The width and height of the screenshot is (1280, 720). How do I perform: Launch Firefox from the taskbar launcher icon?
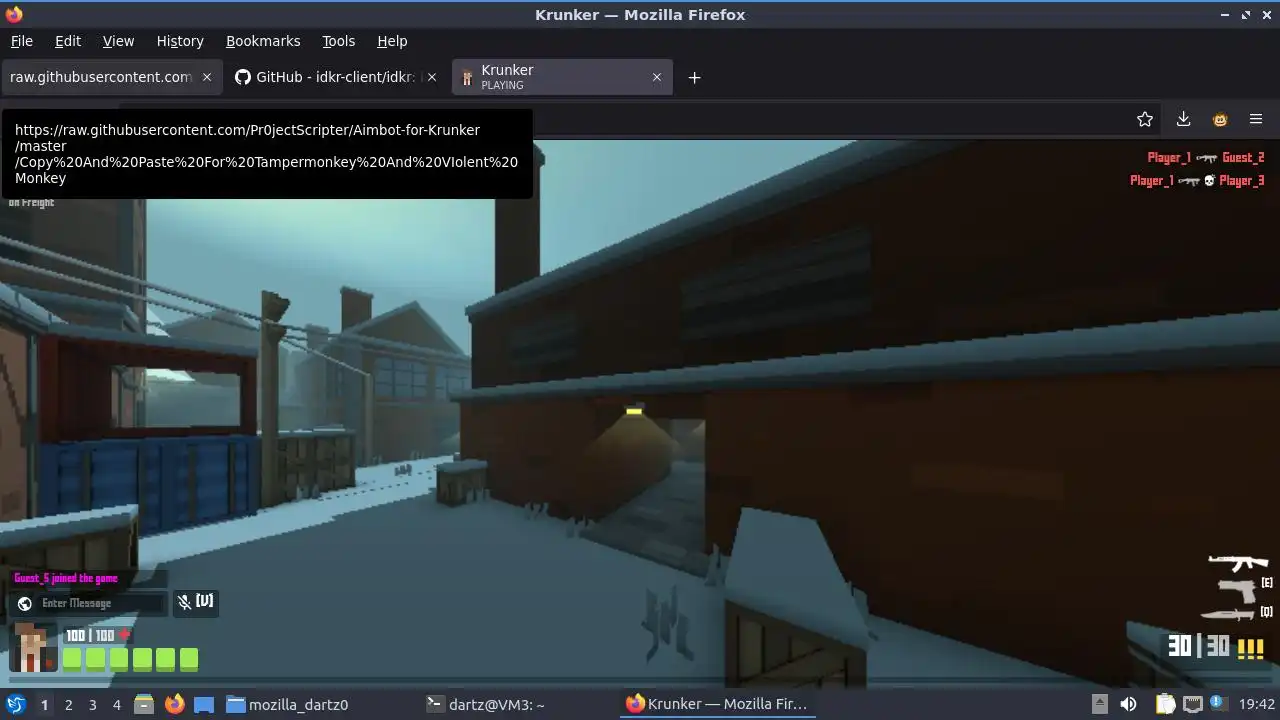pos(174,704)
